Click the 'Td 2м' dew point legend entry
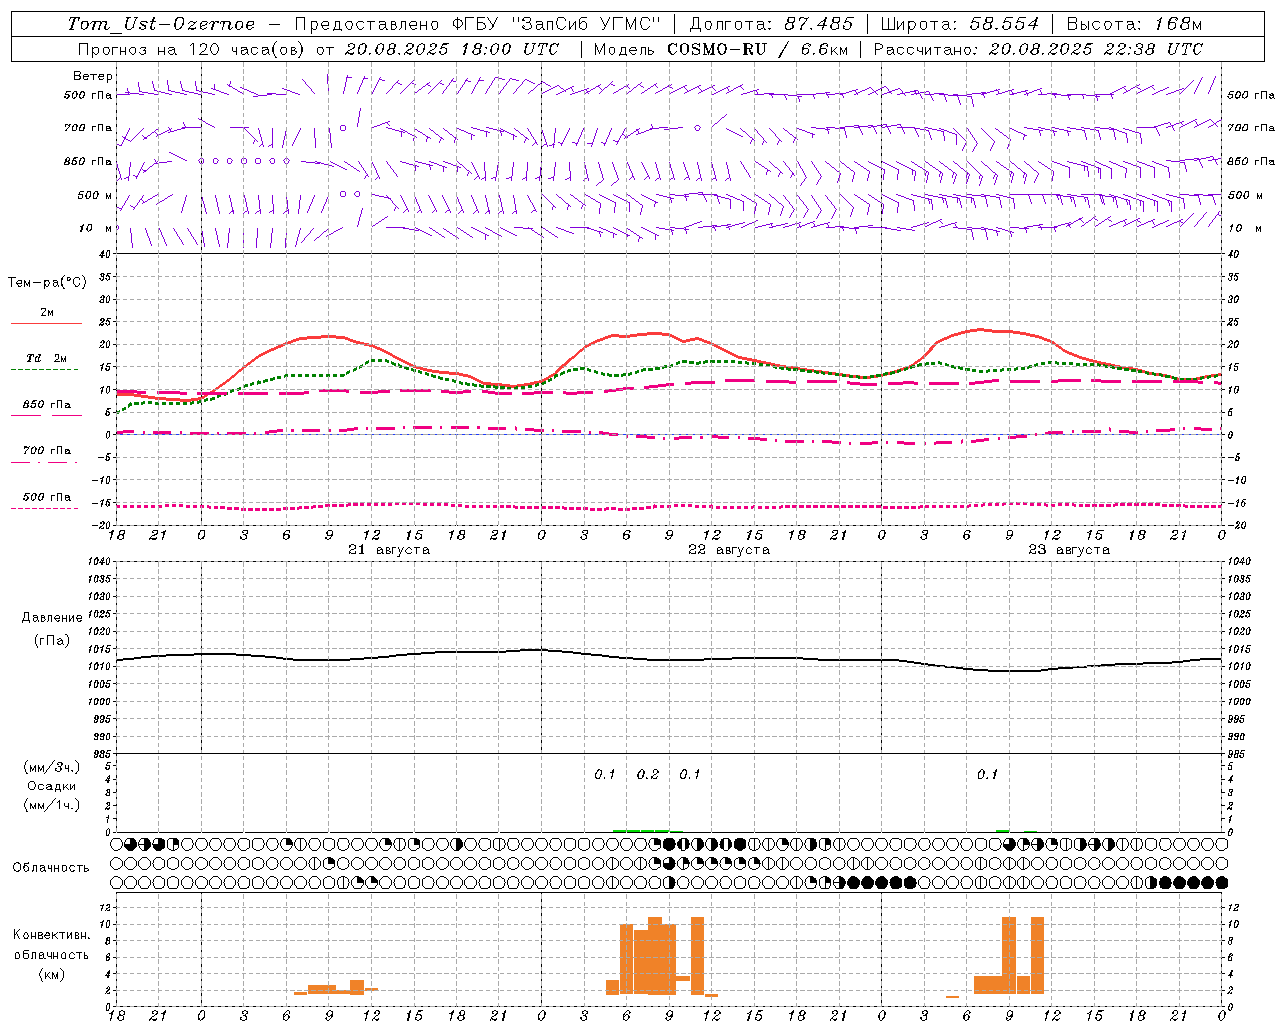Screen dimensions: 1280x1024 tap(46, 358)
